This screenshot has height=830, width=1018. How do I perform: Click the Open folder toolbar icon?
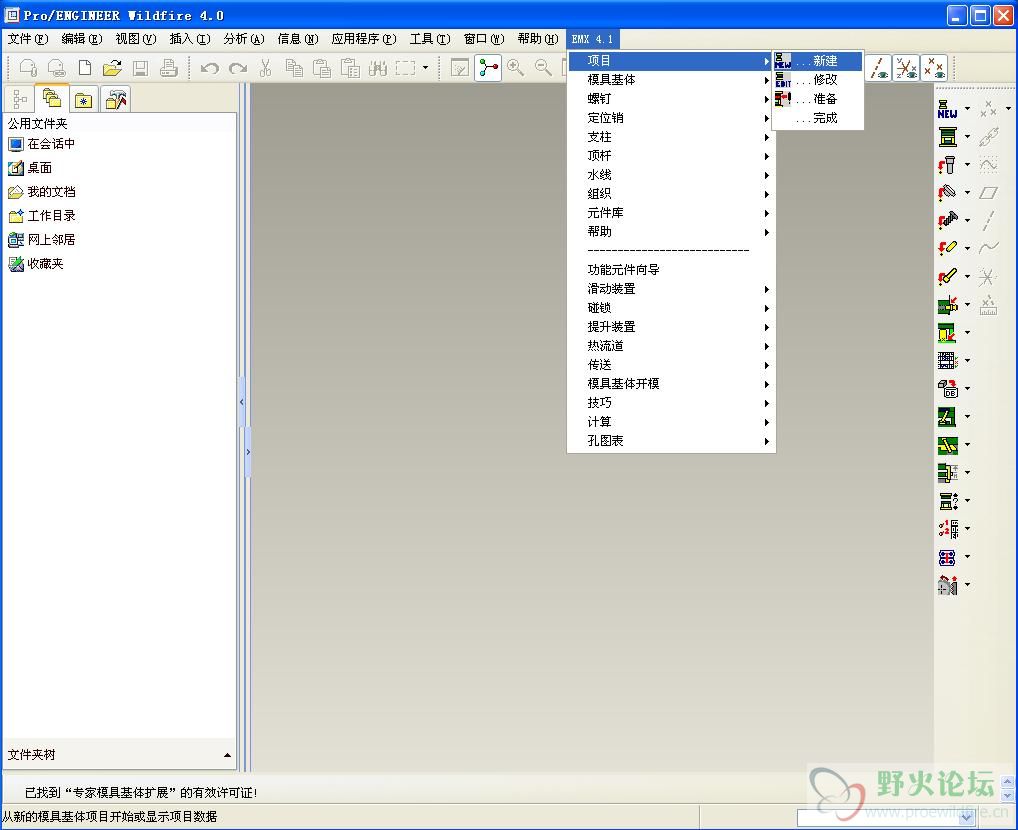coord(112,68)
